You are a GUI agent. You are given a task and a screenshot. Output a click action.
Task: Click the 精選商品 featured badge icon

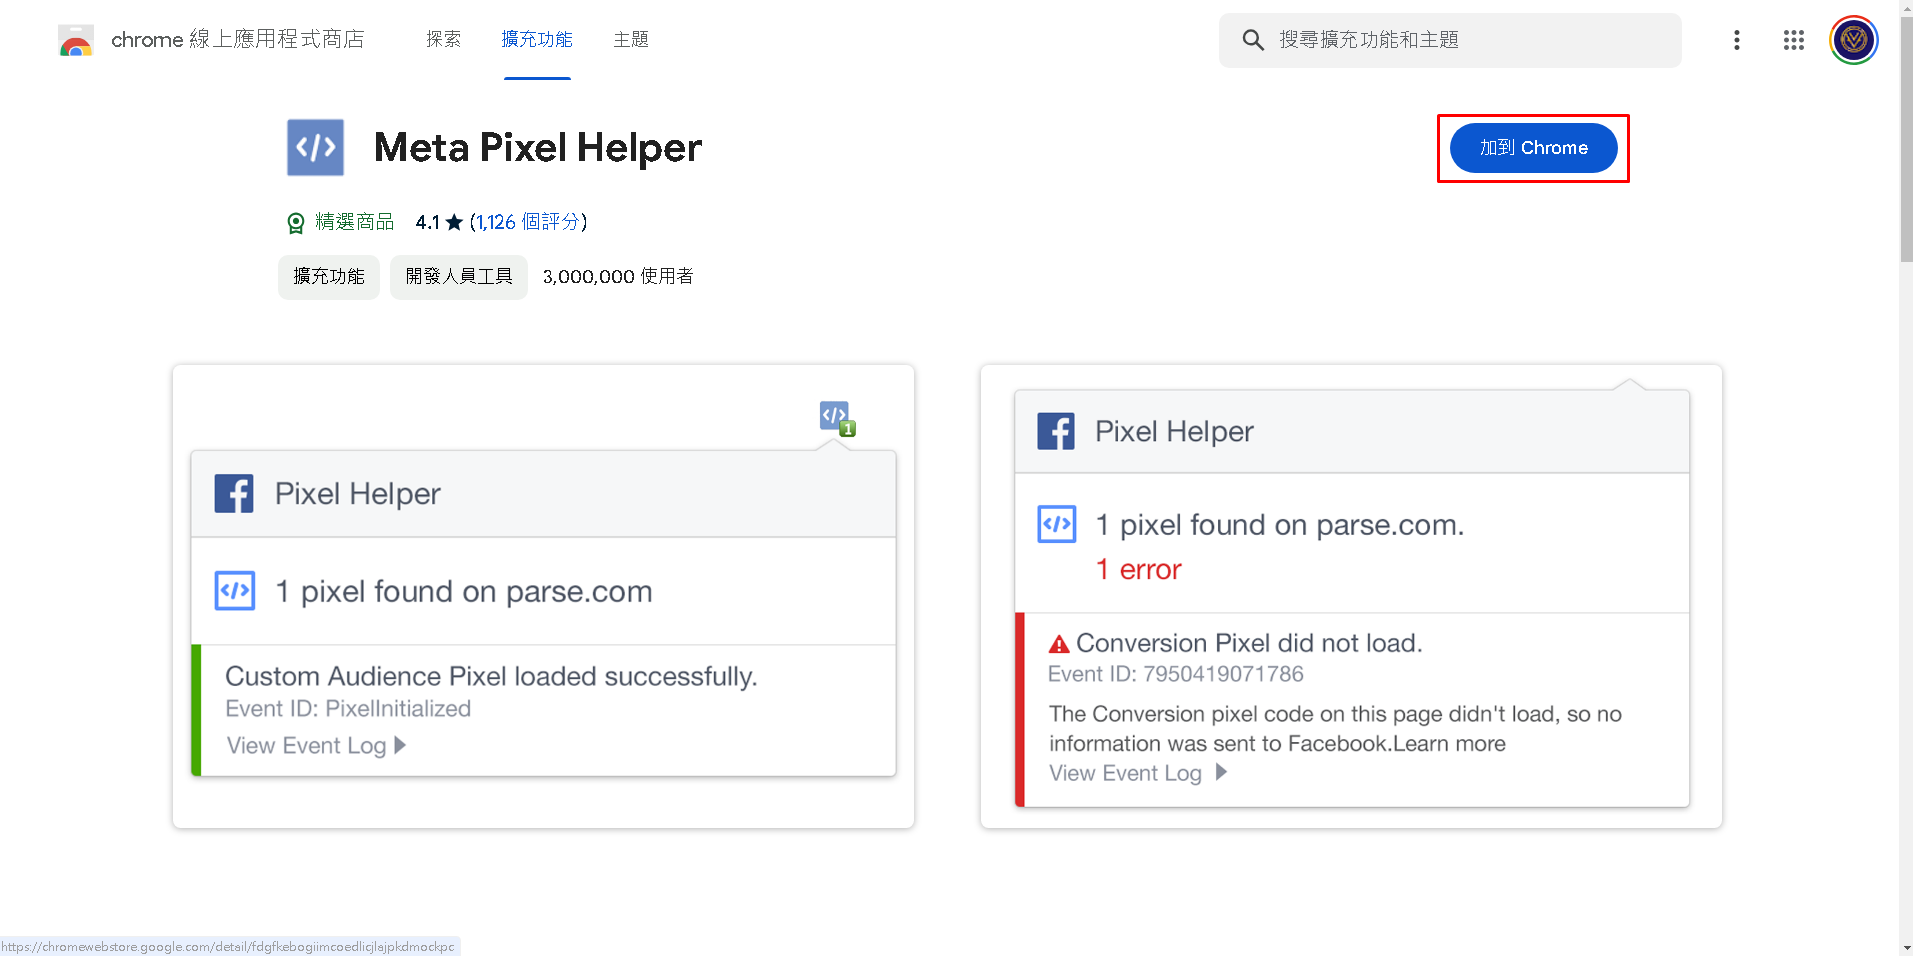[296, 222]
